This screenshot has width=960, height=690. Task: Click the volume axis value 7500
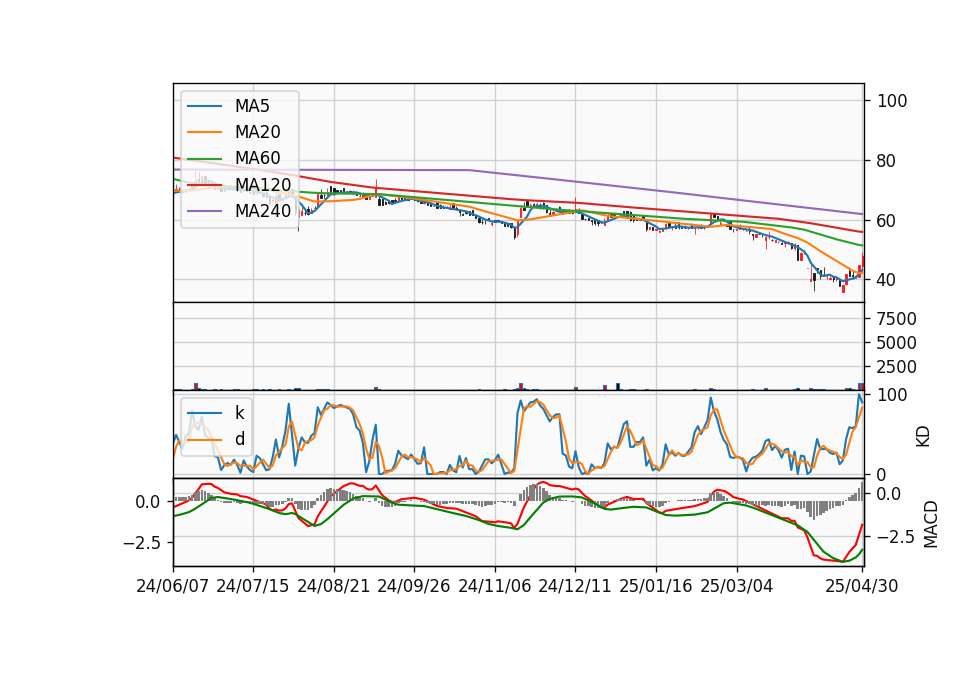(897, 319)
